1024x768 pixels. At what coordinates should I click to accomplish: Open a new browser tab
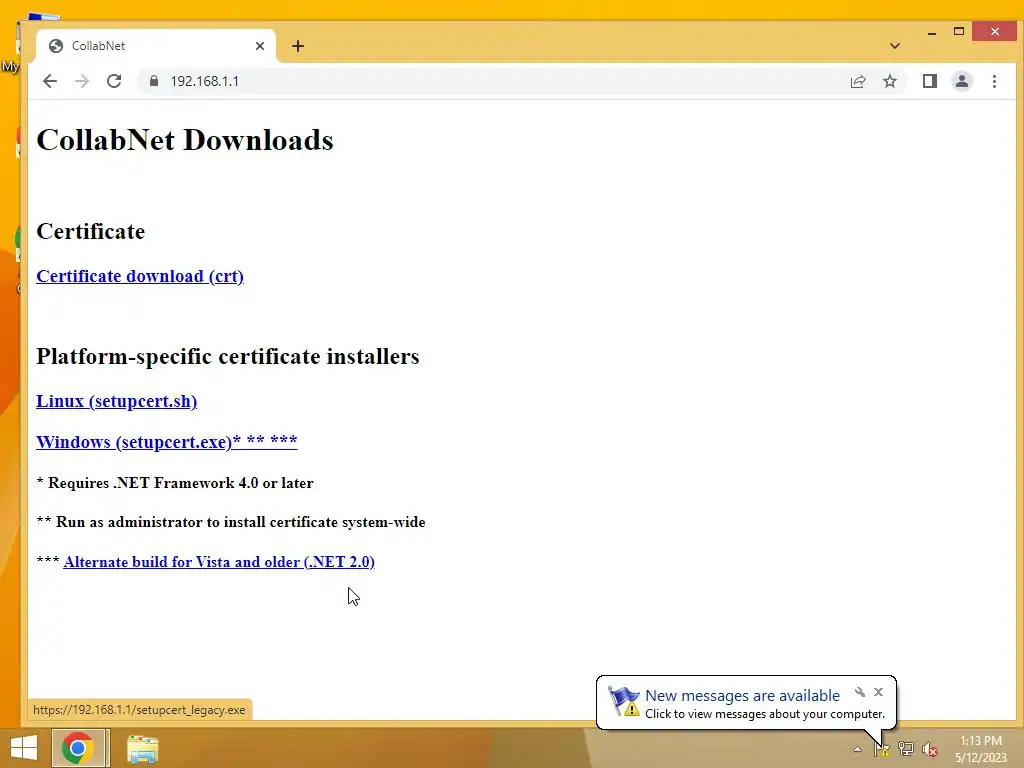[x=298, y=46]
